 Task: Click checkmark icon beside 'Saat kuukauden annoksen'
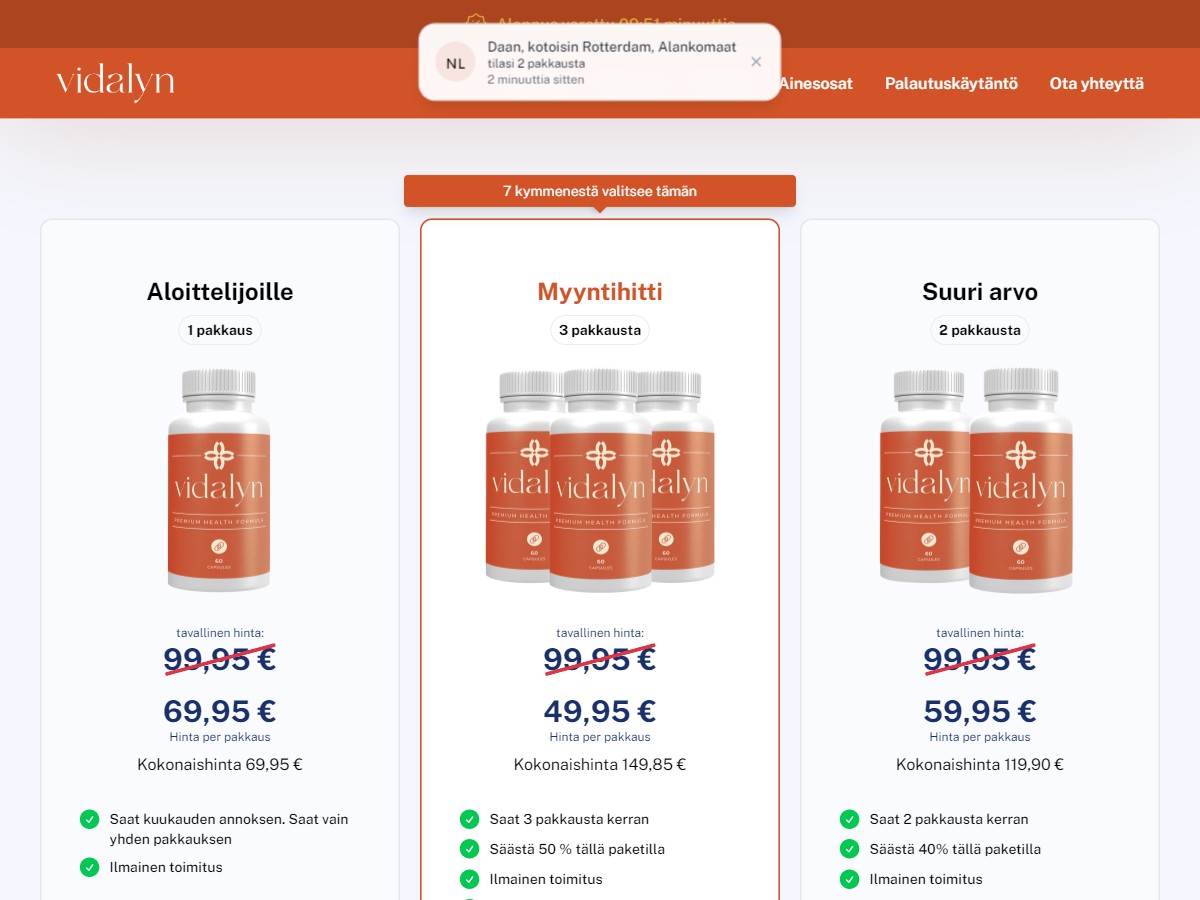(x=90, y=820)
